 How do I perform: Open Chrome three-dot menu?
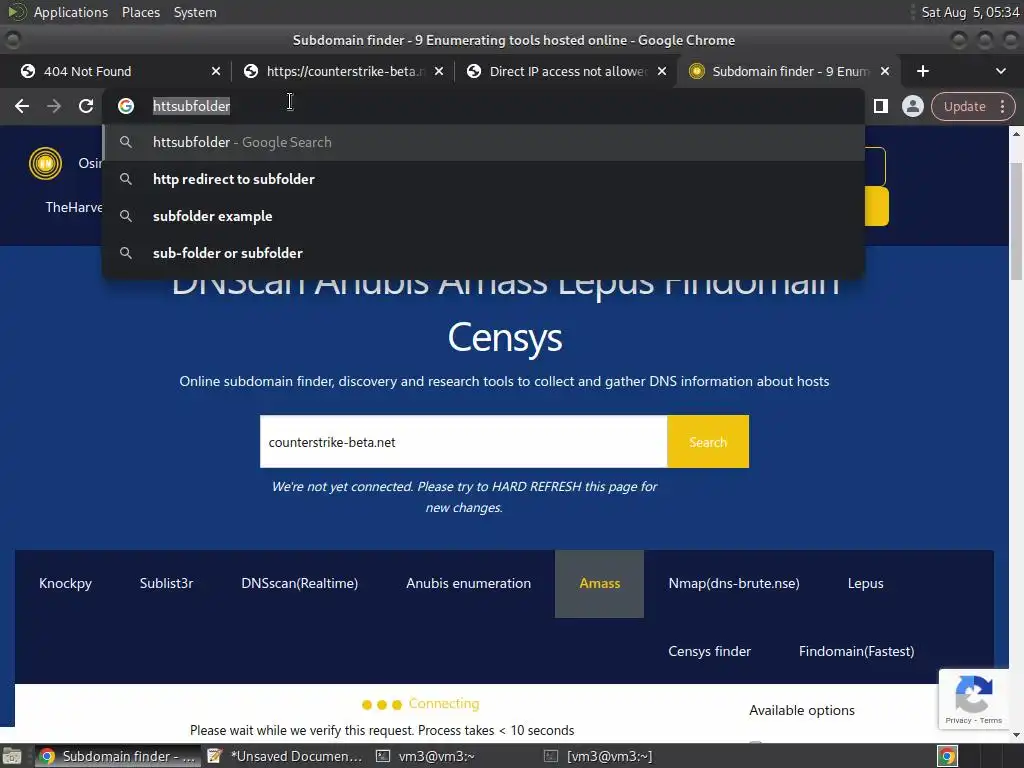1002,106
